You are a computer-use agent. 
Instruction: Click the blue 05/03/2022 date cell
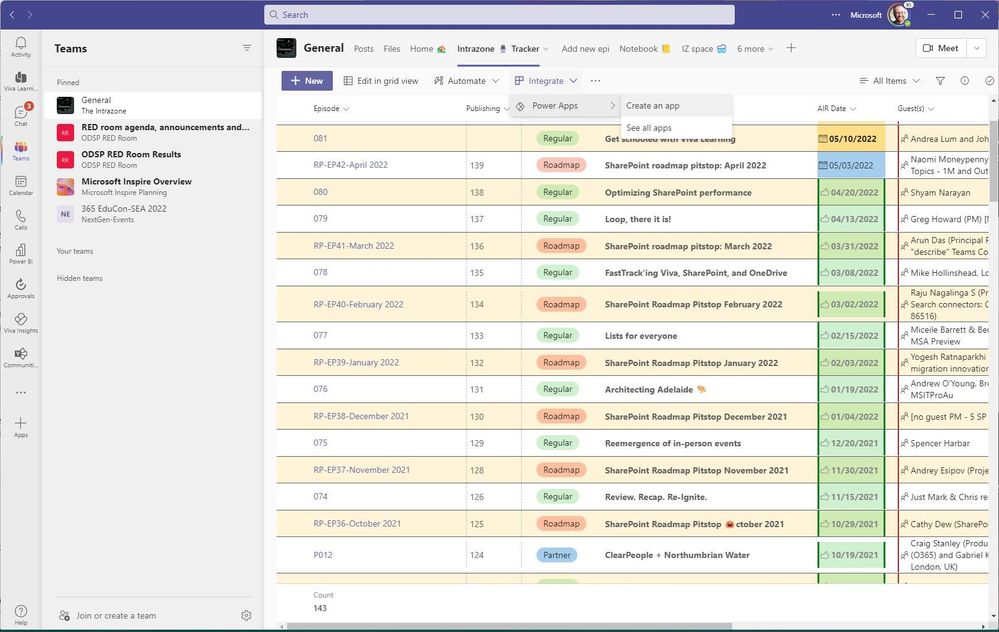851,165
